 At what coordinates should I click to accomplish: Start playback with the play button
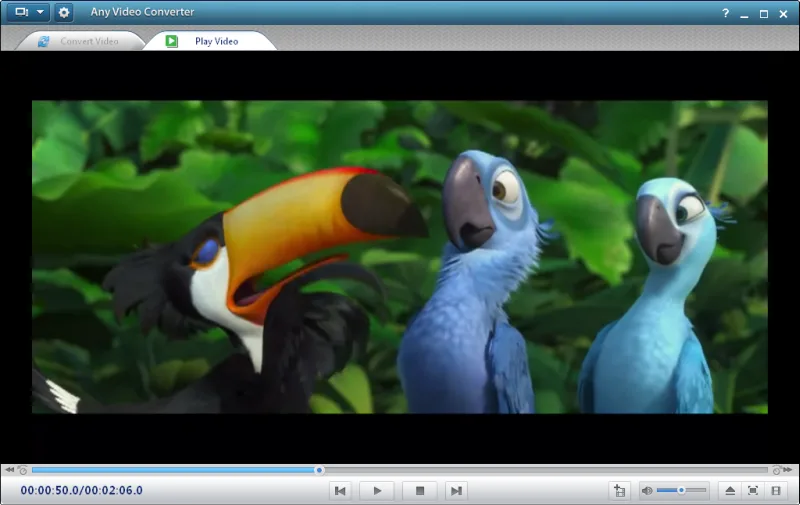point(377,491)
